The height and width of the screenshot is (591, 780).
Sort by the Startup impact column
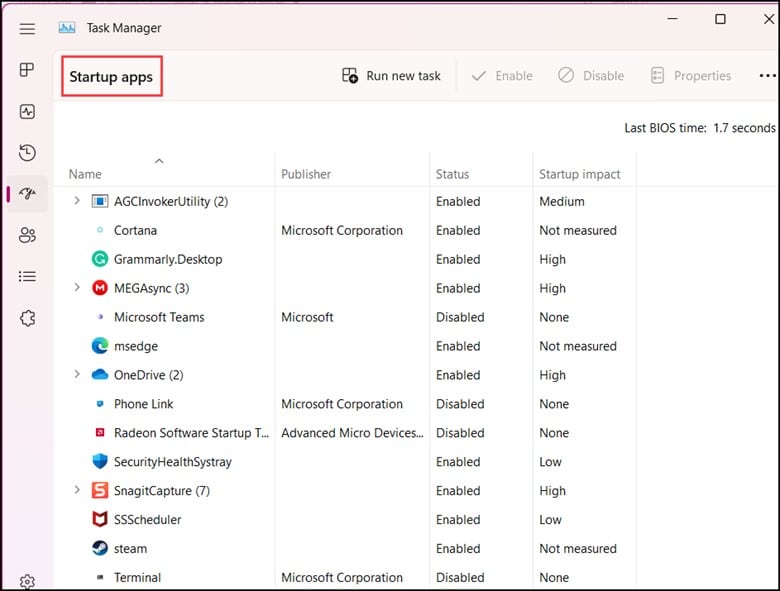pyautogui.click(x=580, y=174)
